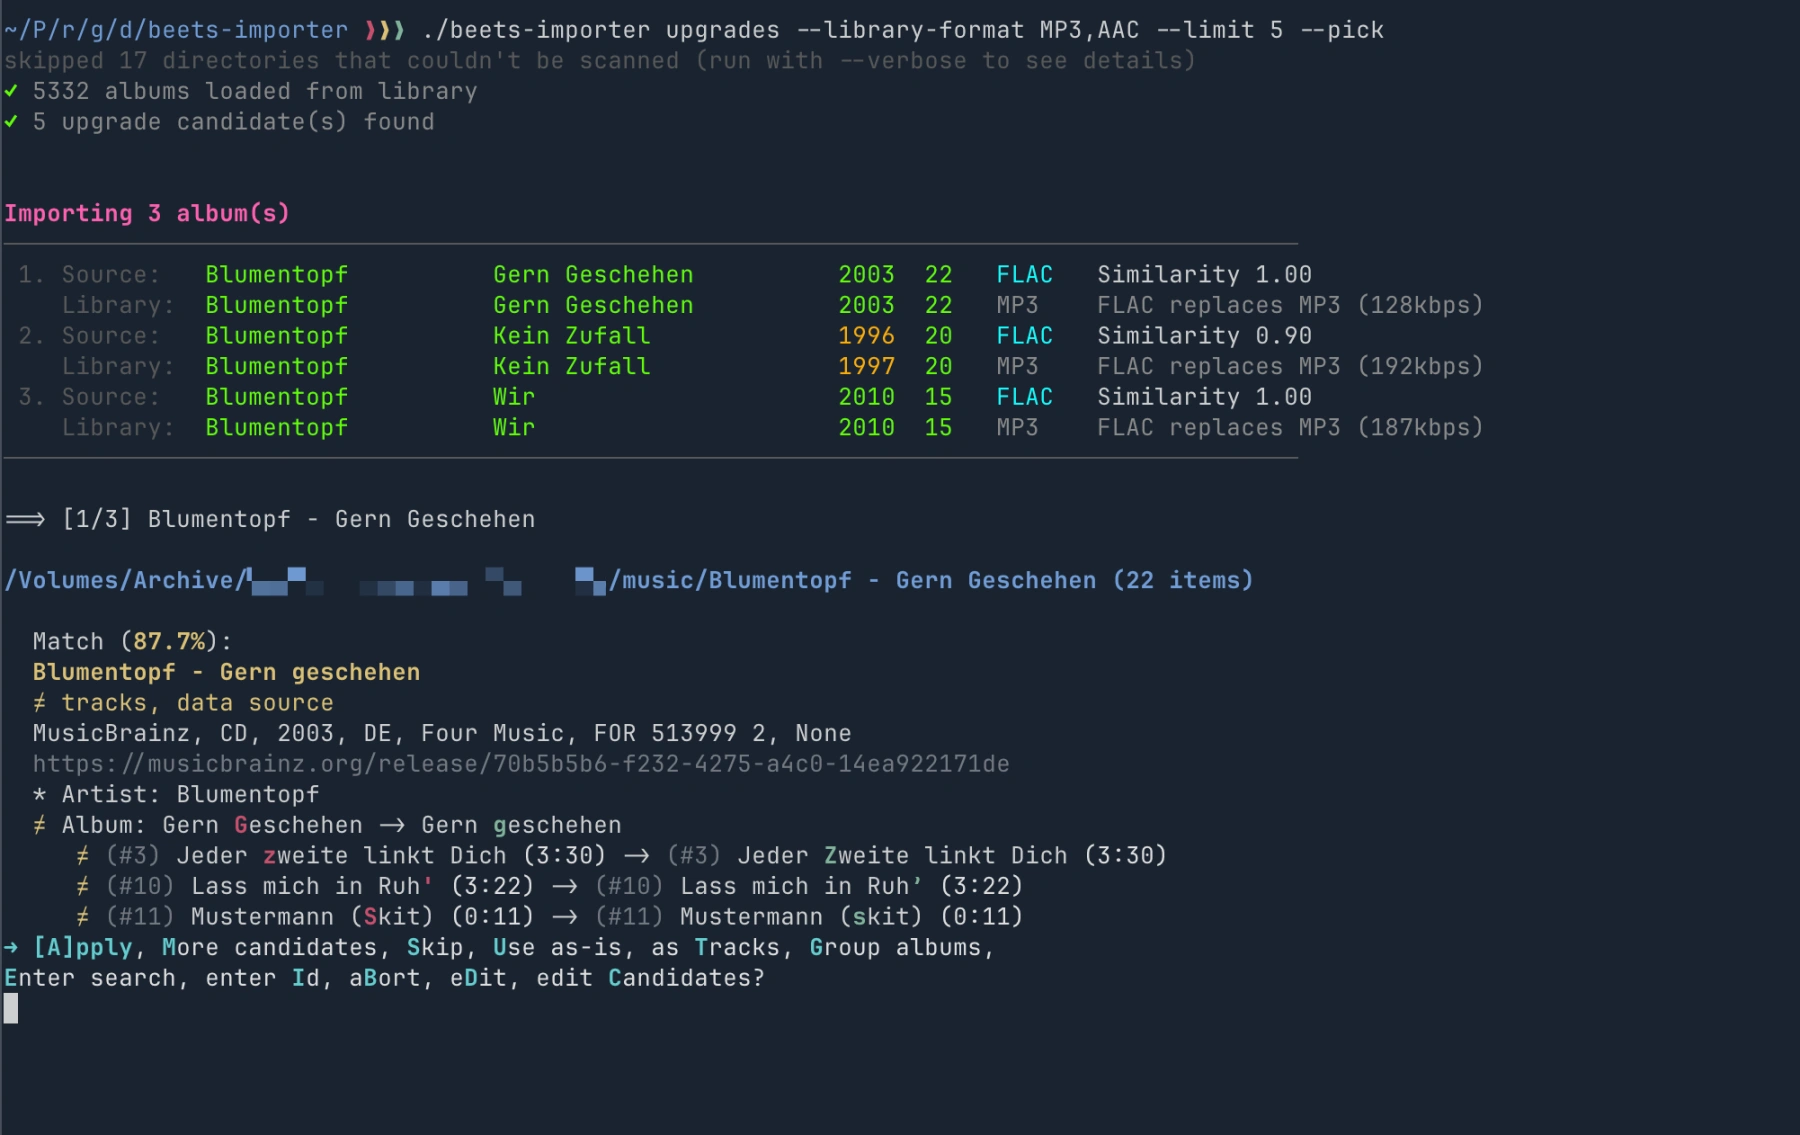Click the 'Importing 3 album(s)' heading
1800x1135 pixels.
pyautogui.click(x=147, y=213)
